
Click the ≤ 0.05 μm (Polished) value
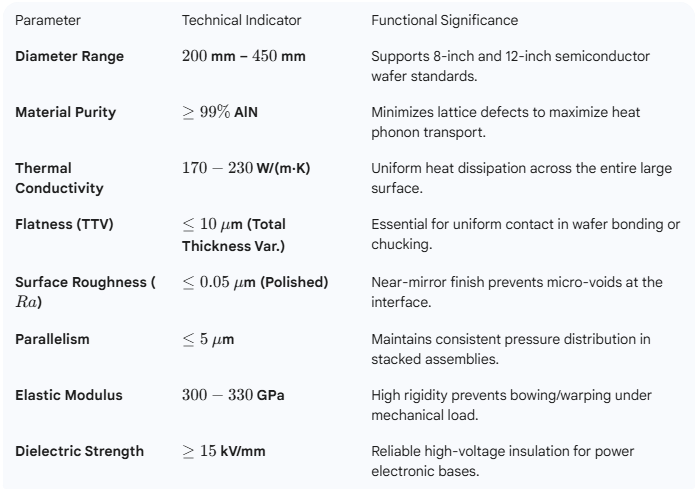tap(255, 282)
